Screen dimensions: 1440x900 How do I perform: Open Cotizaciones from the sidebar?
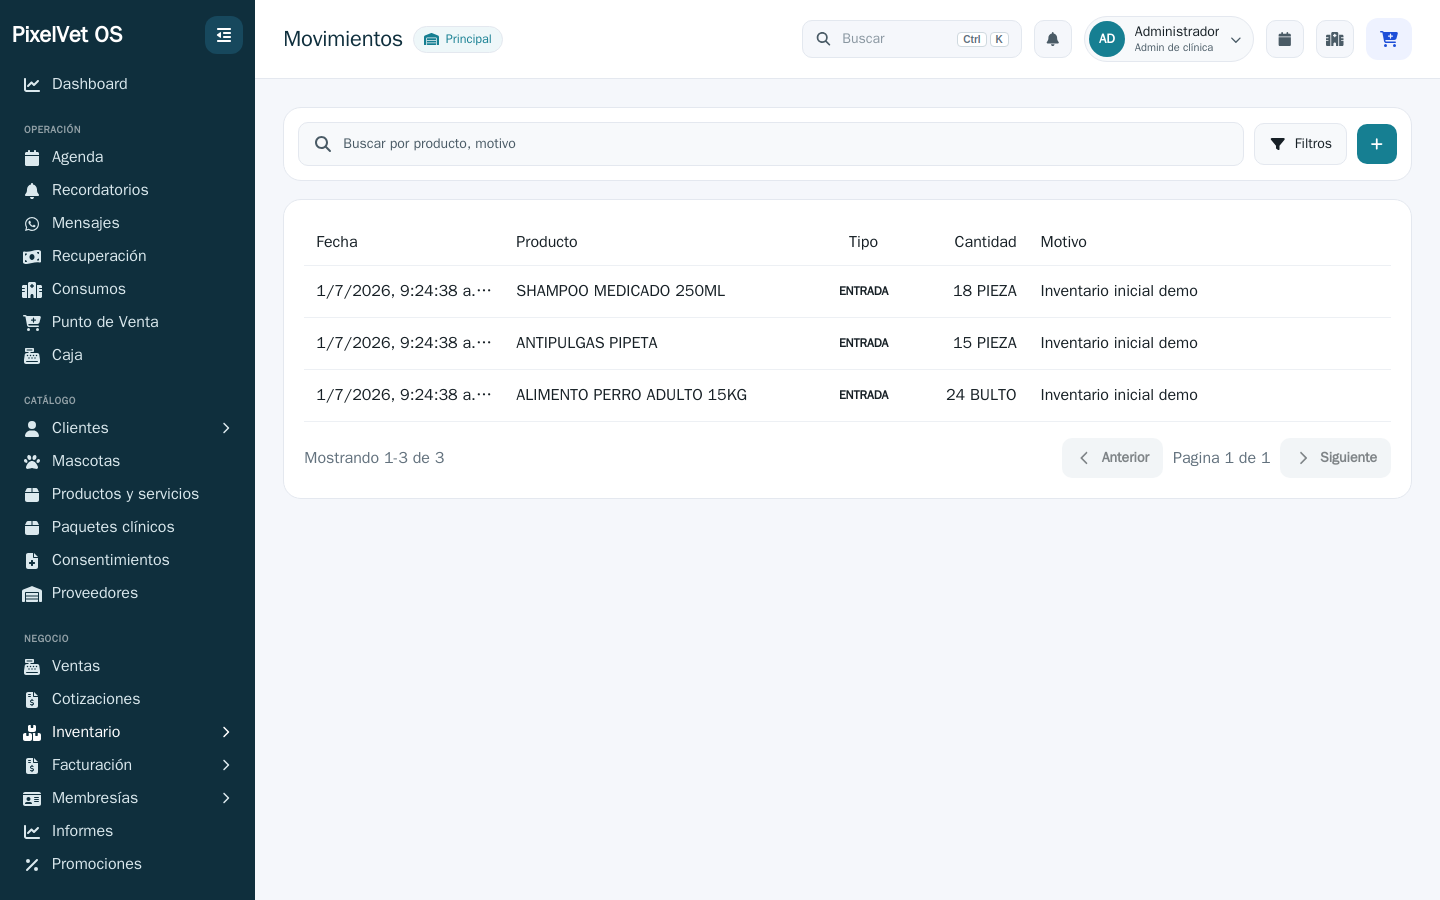point(127,699)
